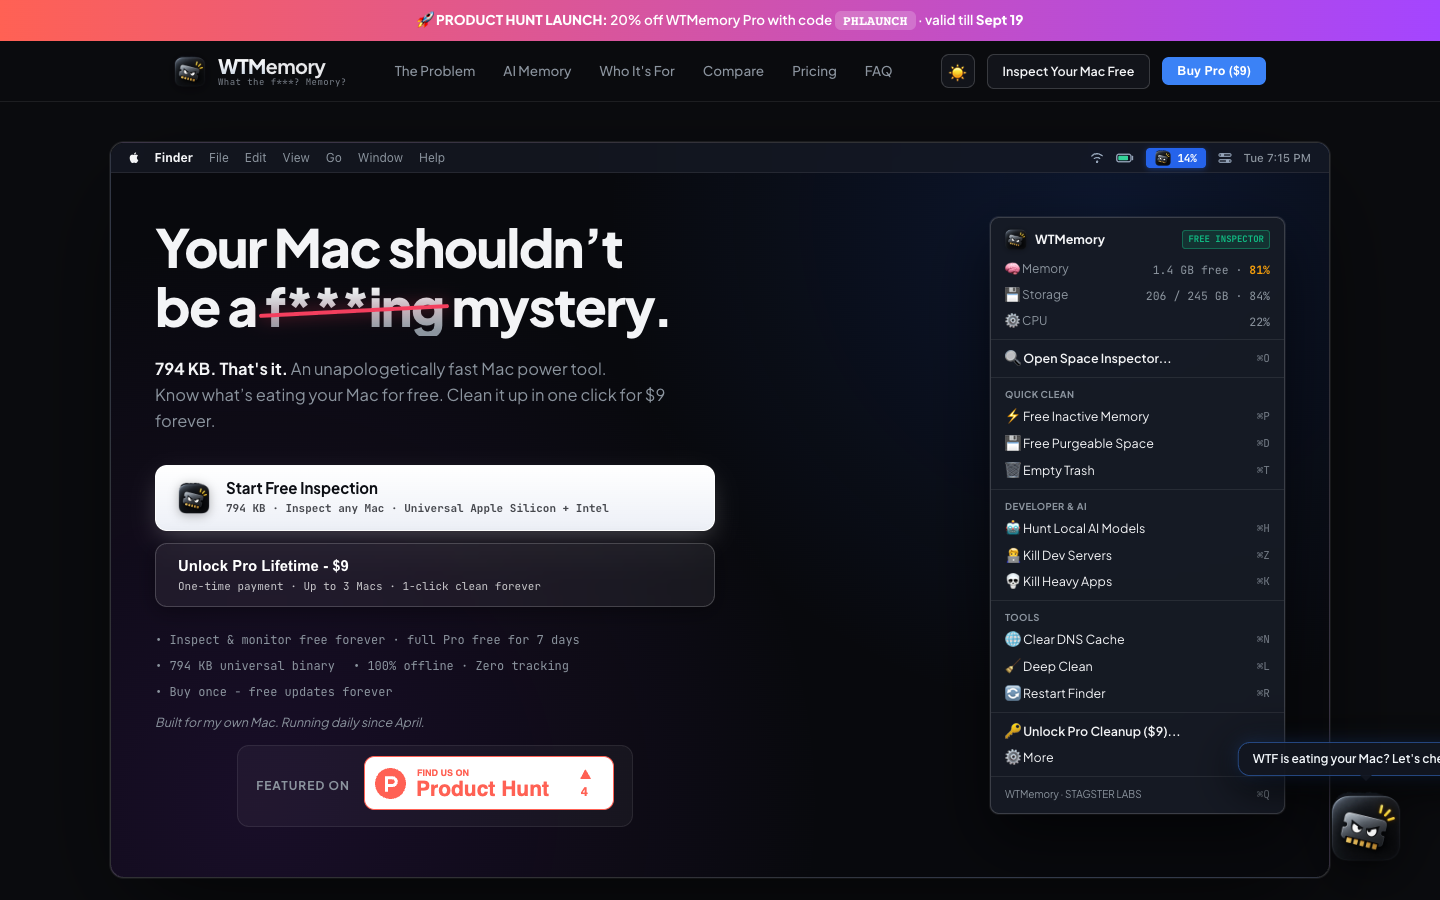Screen dimensions: 1440x900
Task: Open Window menu in mock menu bar
Action: (x=380, y=158)
